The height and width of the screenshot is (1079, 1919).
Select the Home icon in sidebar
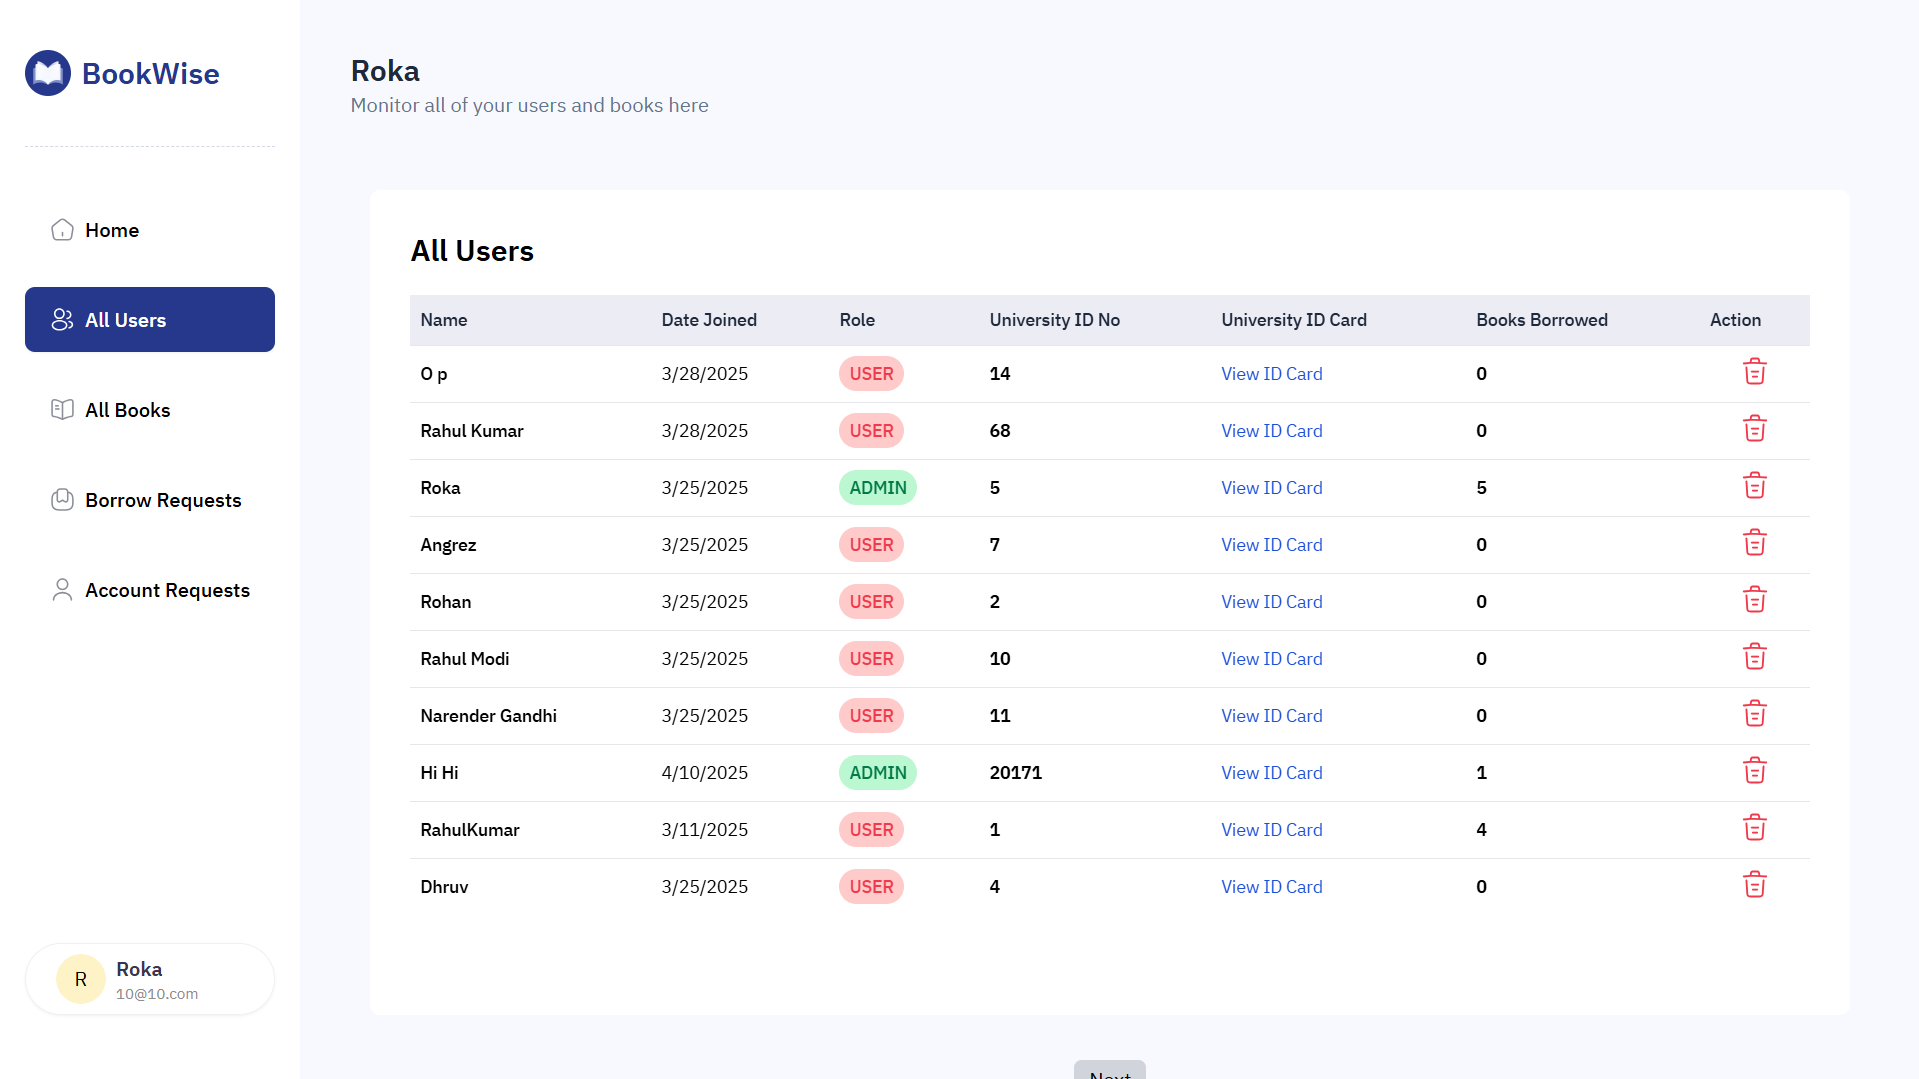[62, 229]
